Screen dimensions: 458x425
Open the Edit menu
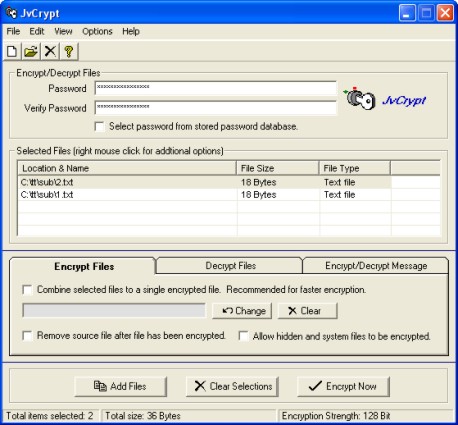coord(37,31)
